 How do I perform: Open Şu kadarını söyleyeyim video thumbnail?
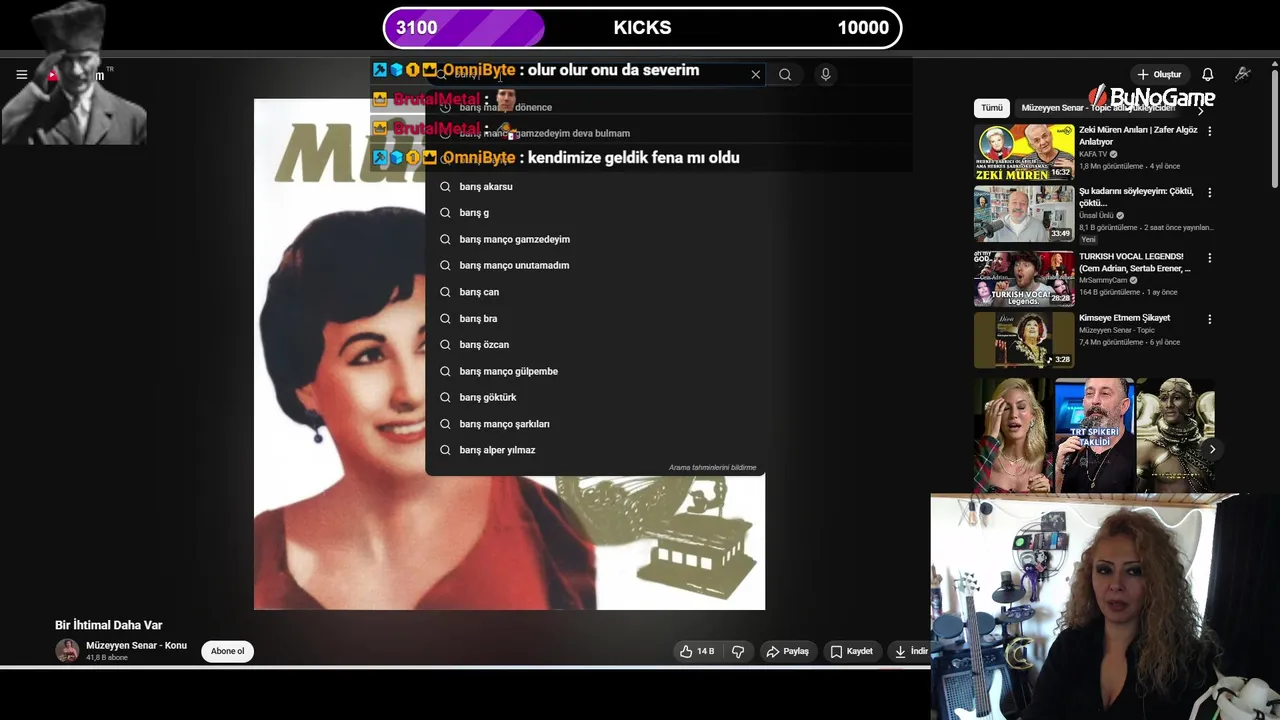pos(1024,213)
